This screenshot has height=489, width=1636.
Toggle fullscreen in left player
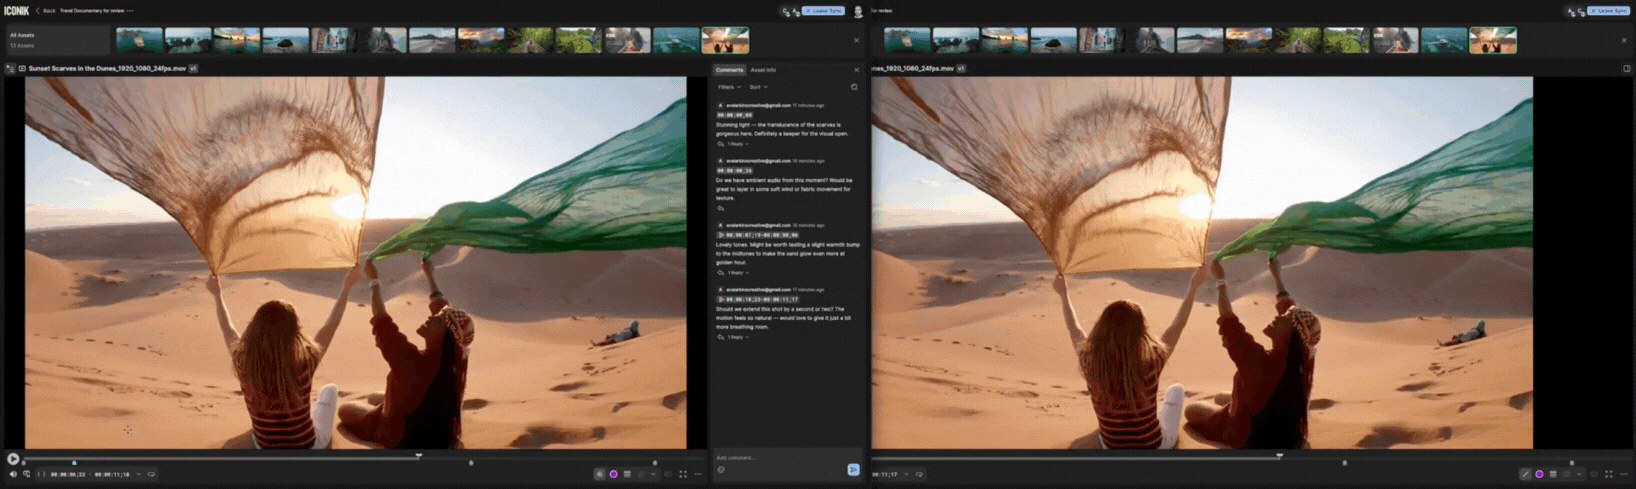pyautogui.click(x=683, y=474)
